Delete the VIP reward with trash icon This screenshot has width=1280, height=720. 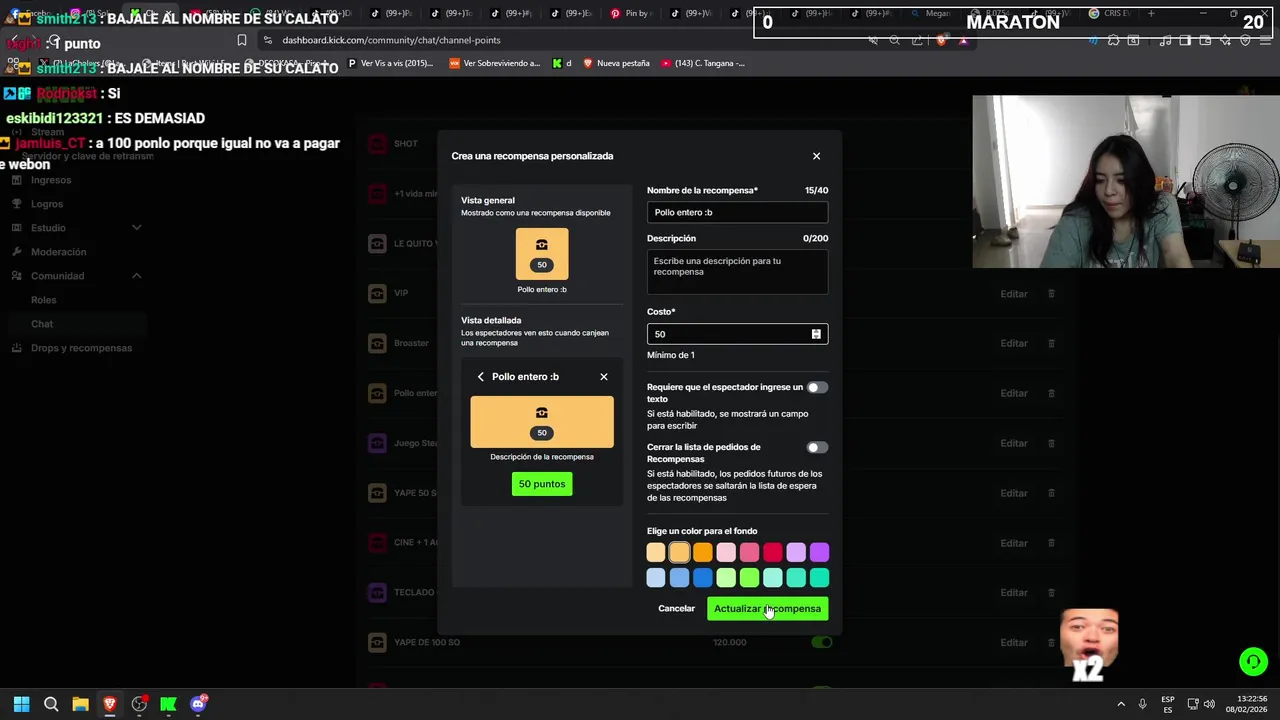[1051, 293]
